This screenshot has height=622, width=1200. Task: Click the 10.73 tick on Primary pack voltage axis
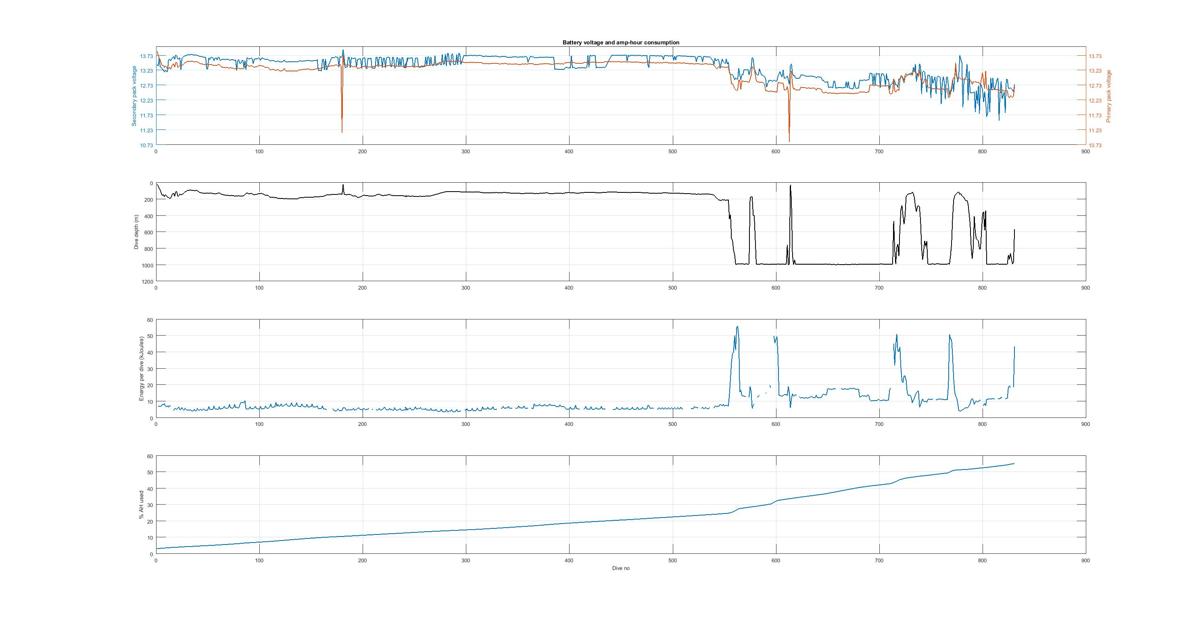(x=1095, y=145)
